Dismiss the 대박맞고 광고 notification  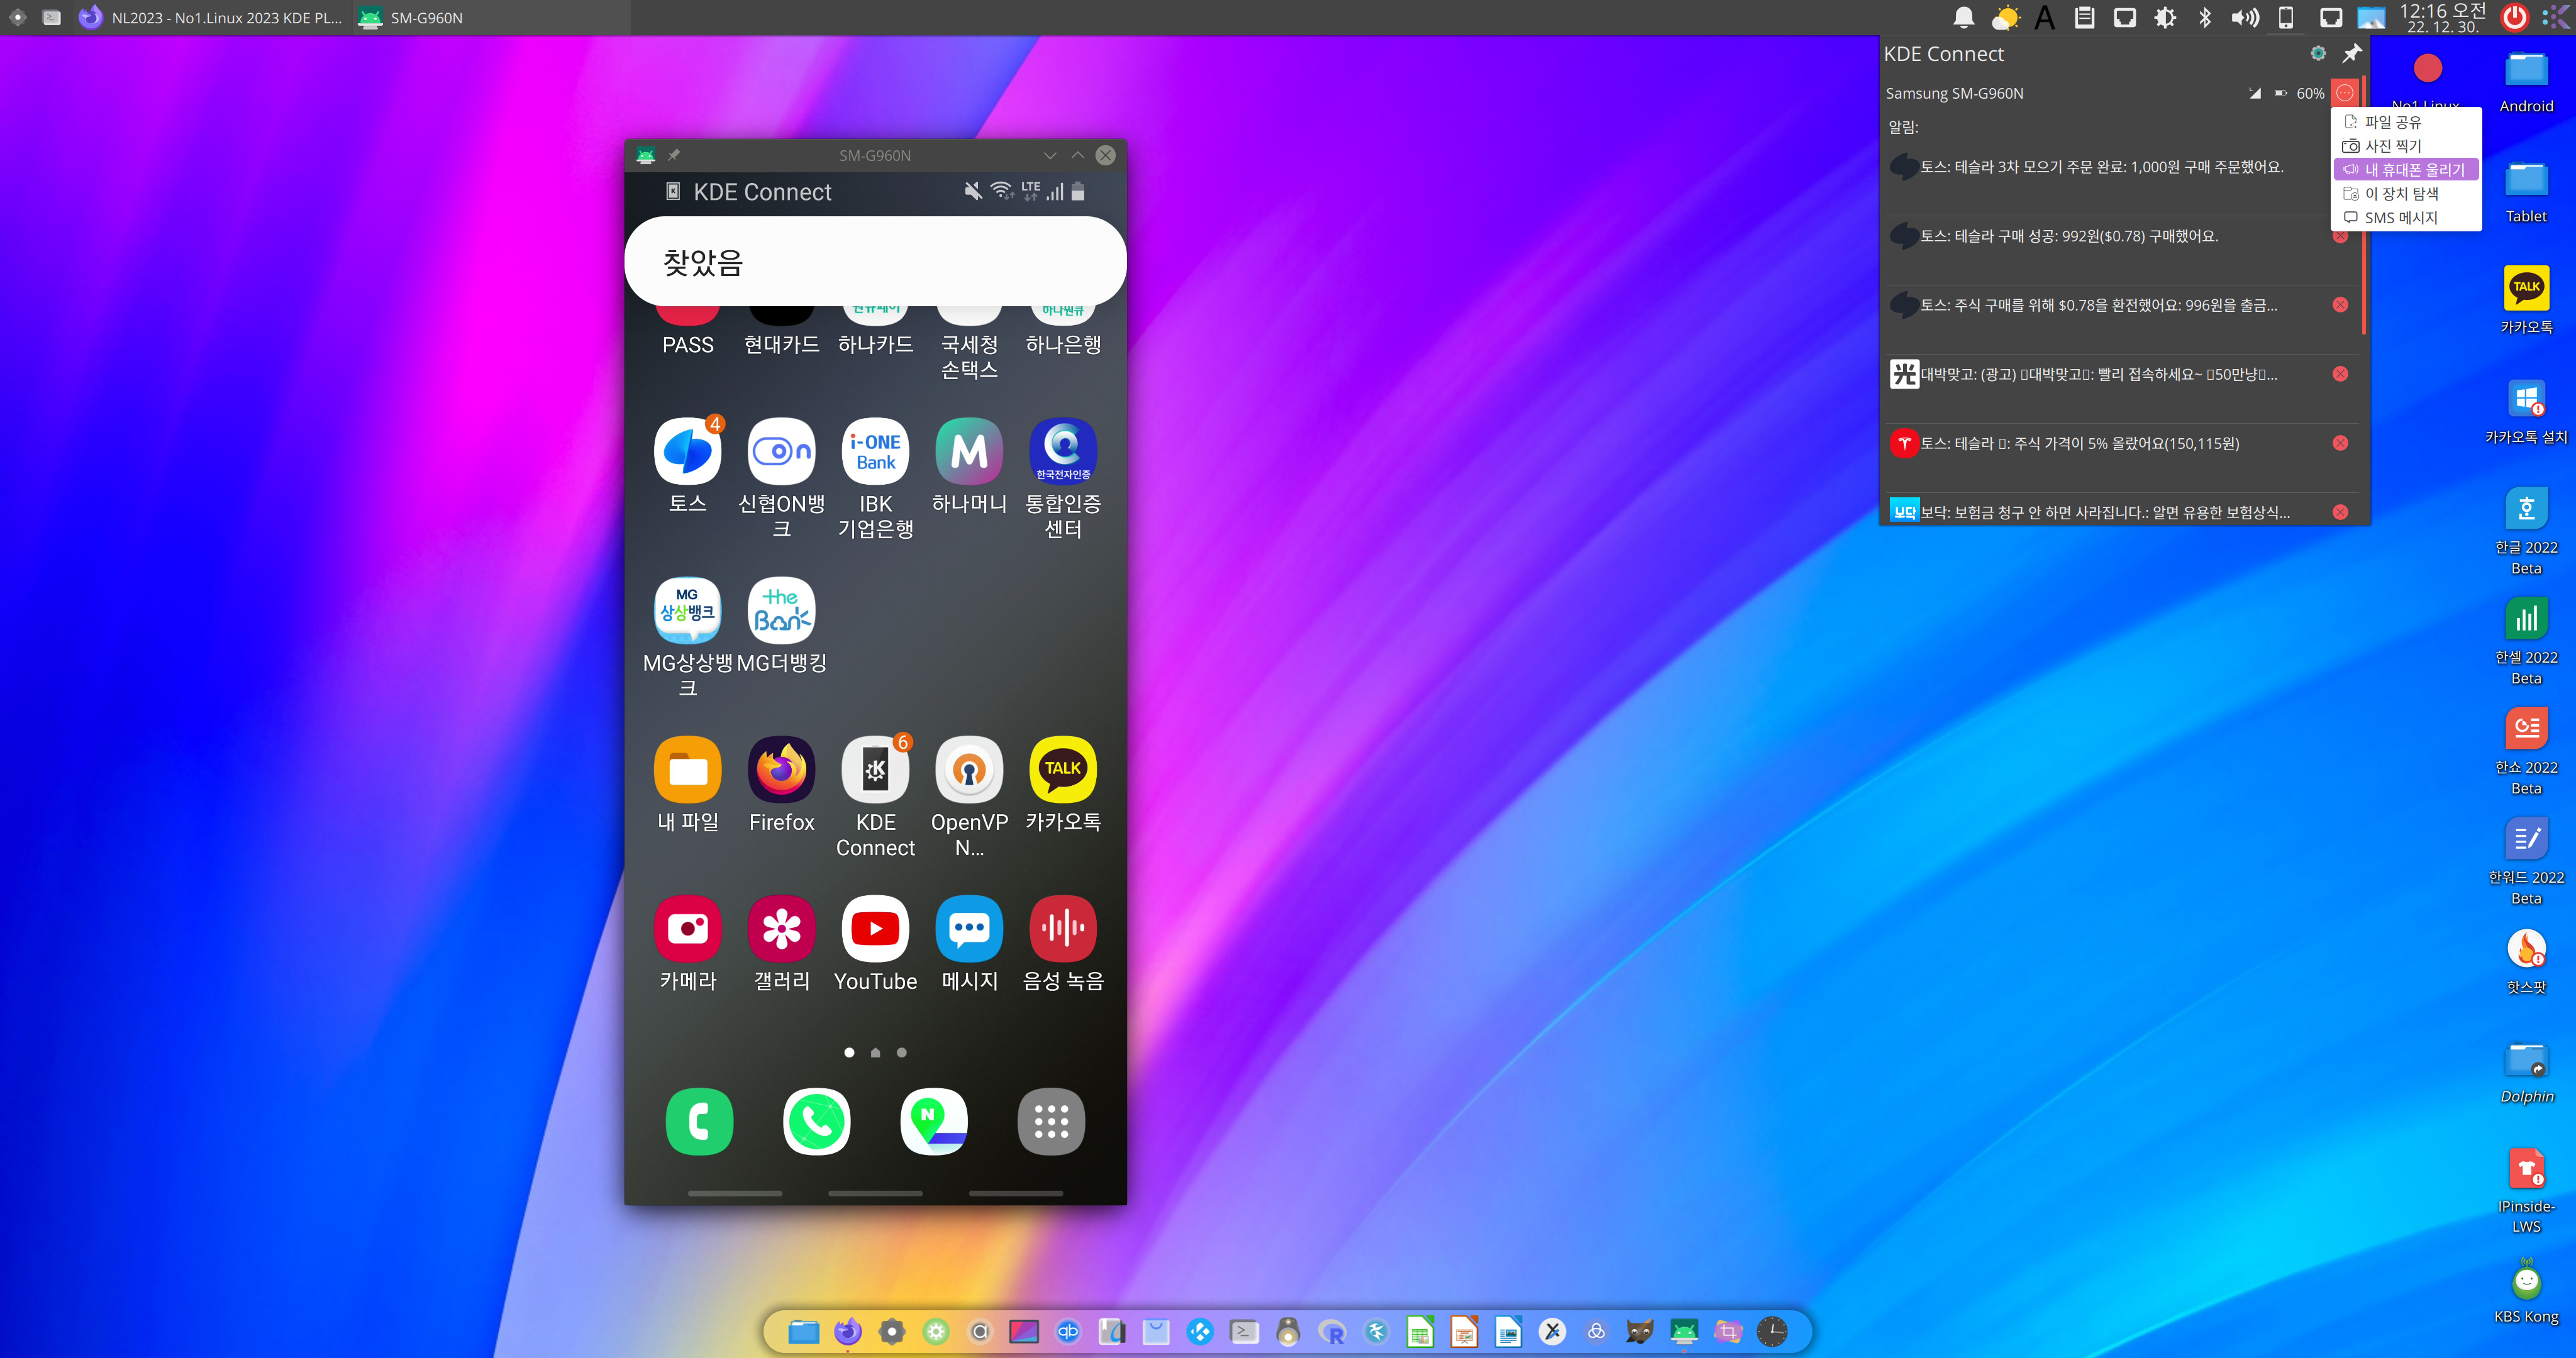(2340, 374)
